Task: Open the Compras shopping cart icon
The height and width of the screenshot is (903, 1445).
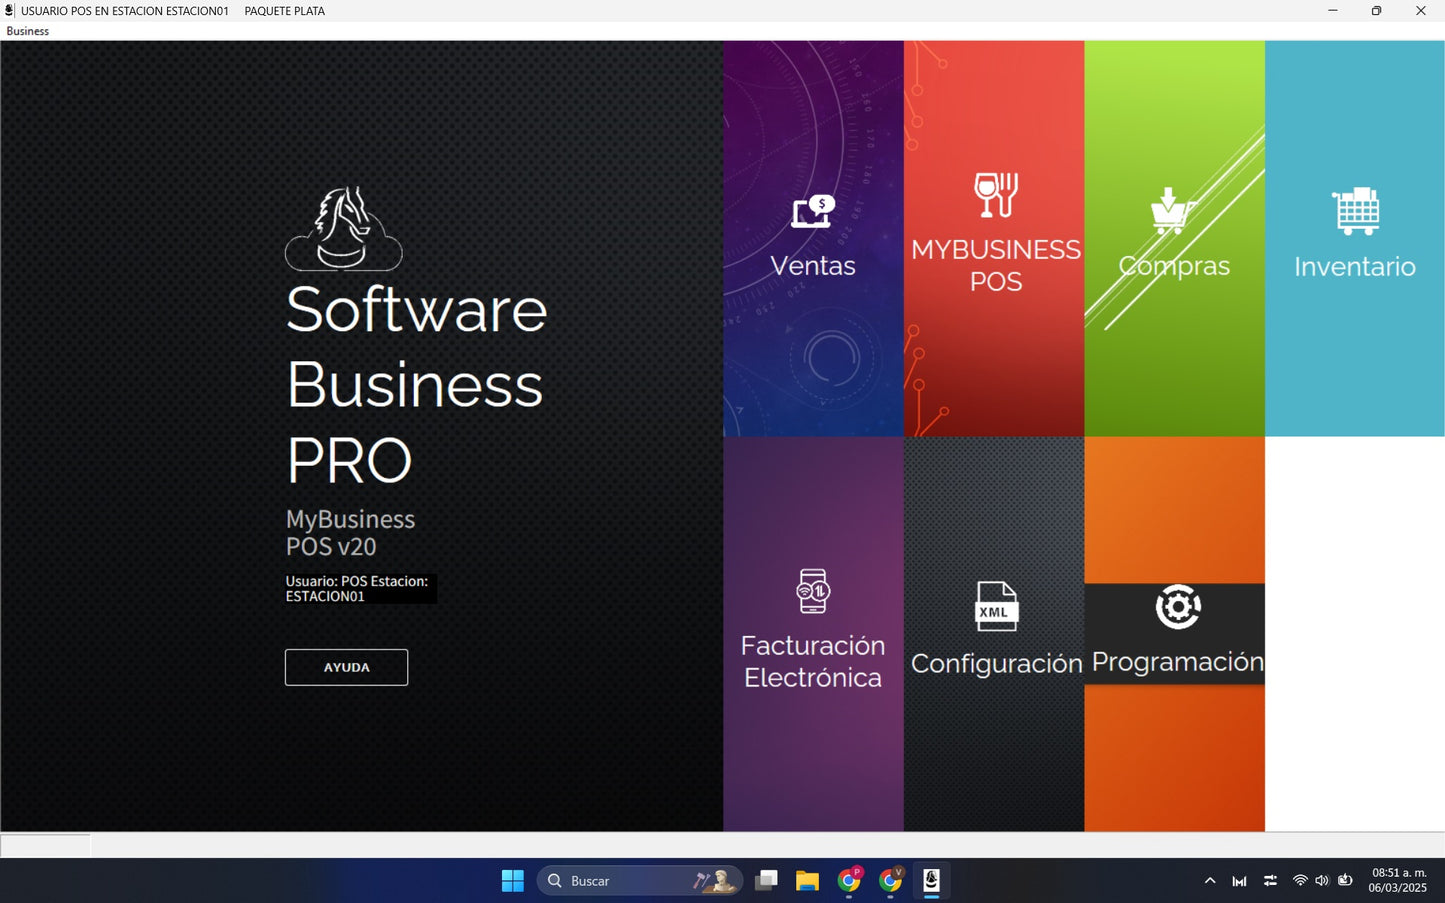Action: point(1172,210)
